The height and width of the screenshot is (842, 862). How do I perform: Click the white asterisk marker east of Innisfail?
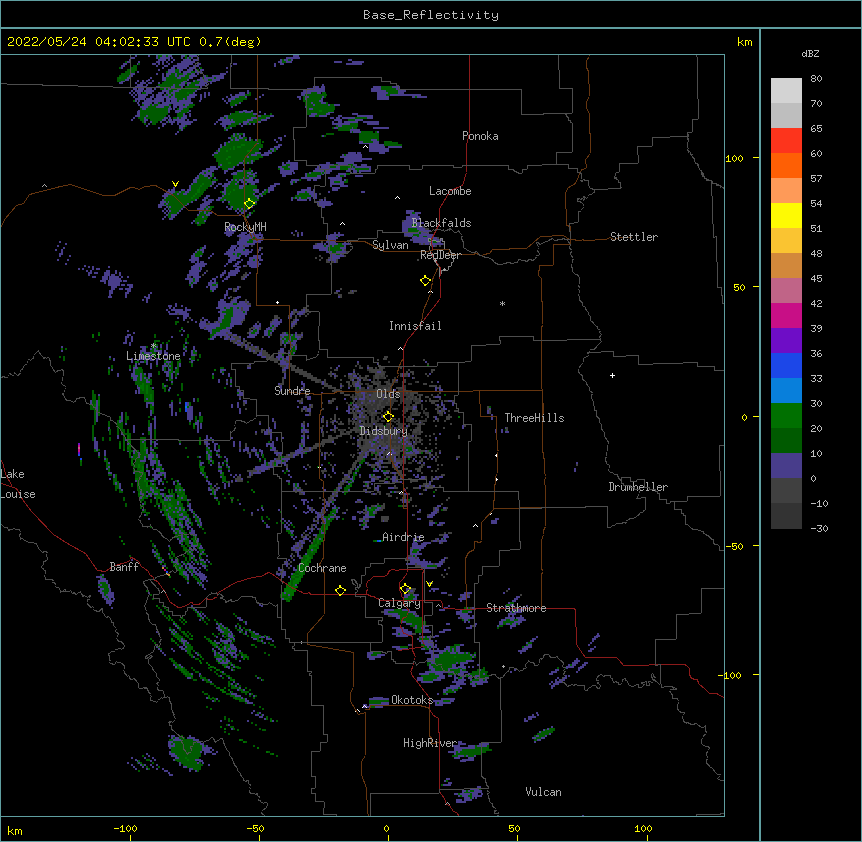(x=502, y=303)
